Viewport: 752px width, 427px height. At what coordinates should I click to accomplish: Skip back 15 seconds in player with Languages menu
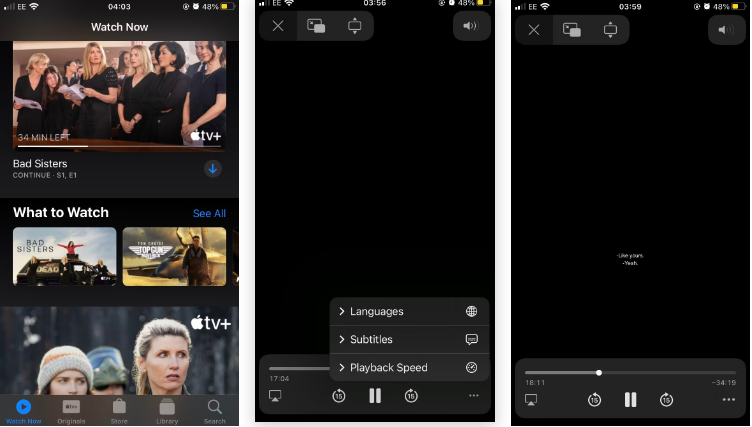click(339, 396)
